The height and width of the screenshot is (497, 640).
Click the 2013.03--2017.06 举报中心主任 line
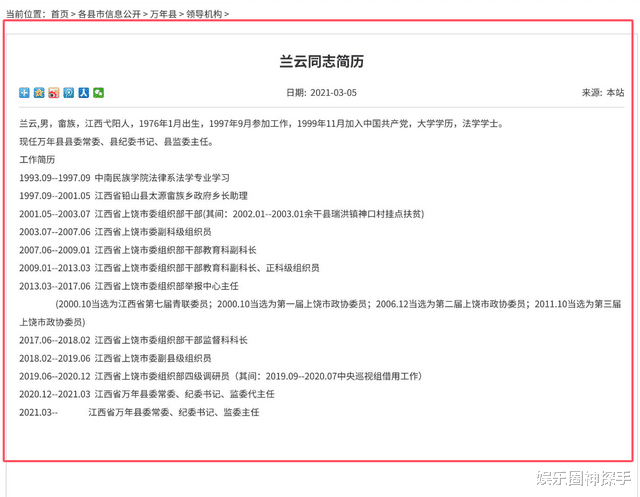click(129, 286)
